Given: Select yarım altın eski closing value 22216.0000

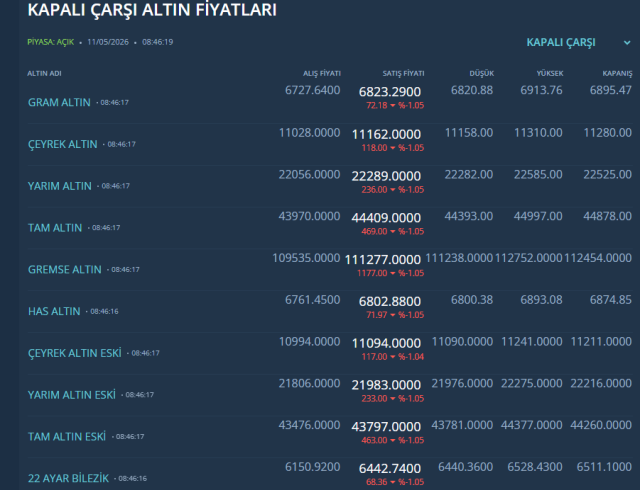Looking at the screenshot, I should click(x=601, y=383).
